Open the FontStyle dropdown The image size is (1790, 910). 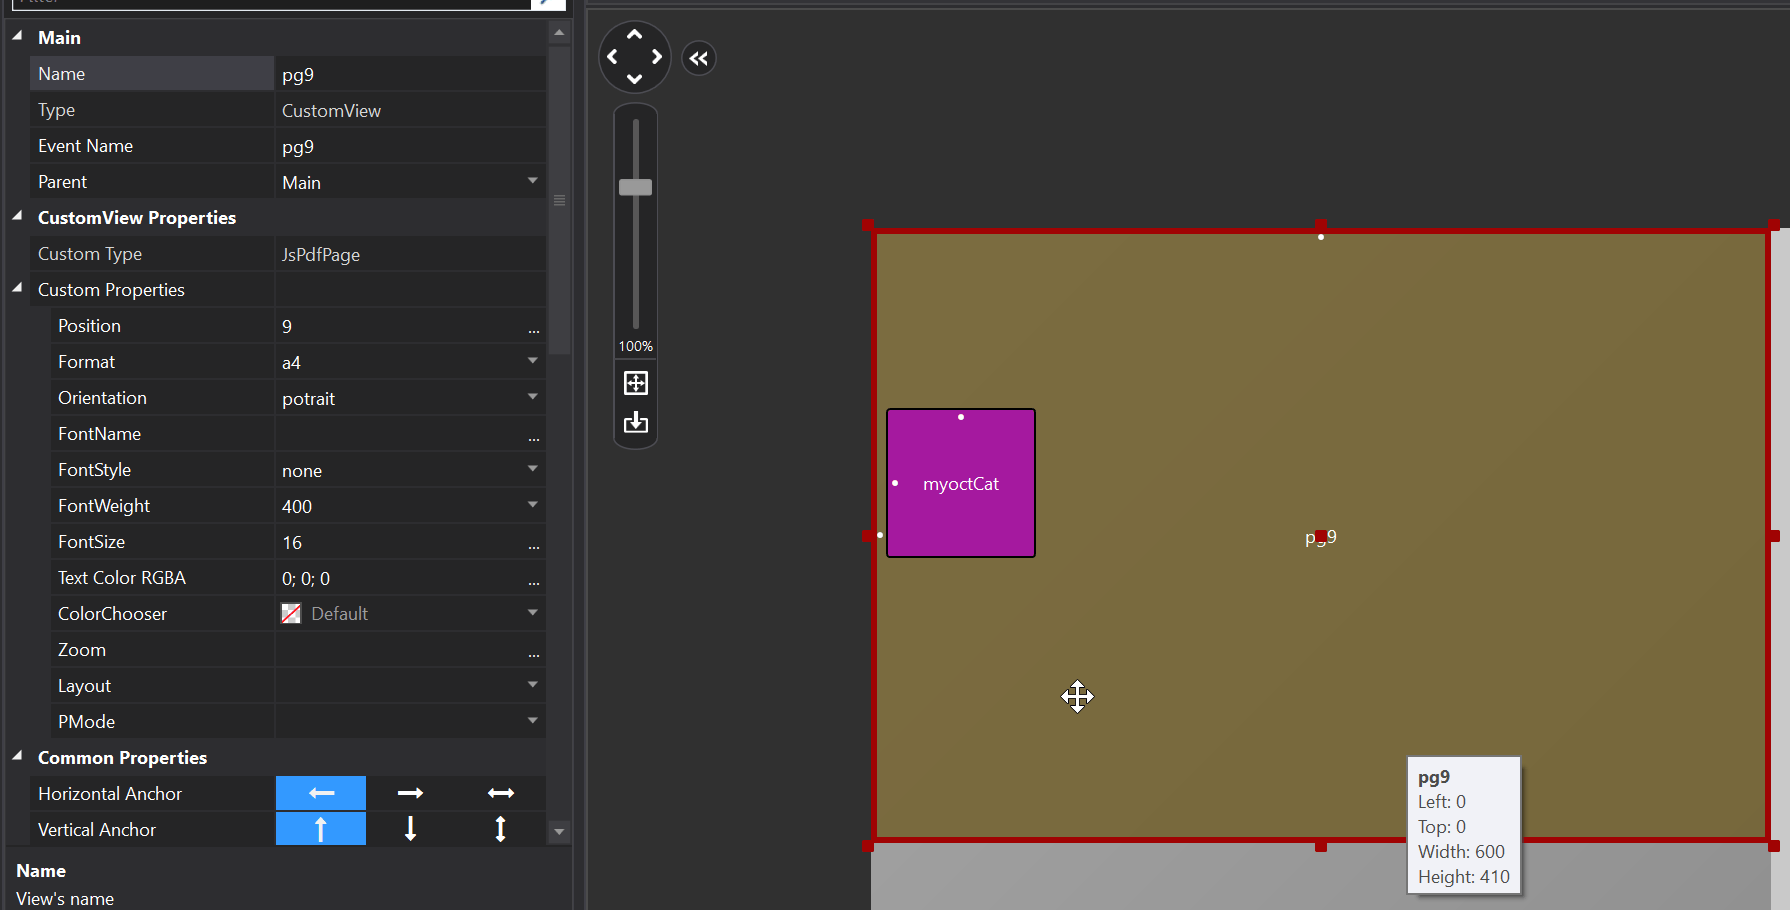[x=533, y=469]
